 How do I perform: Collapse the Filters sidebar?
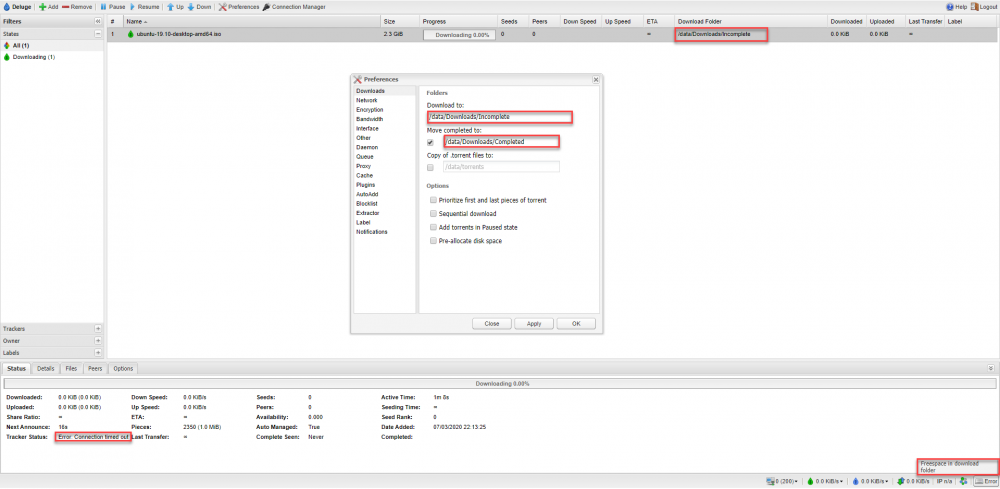click(98, 21)
